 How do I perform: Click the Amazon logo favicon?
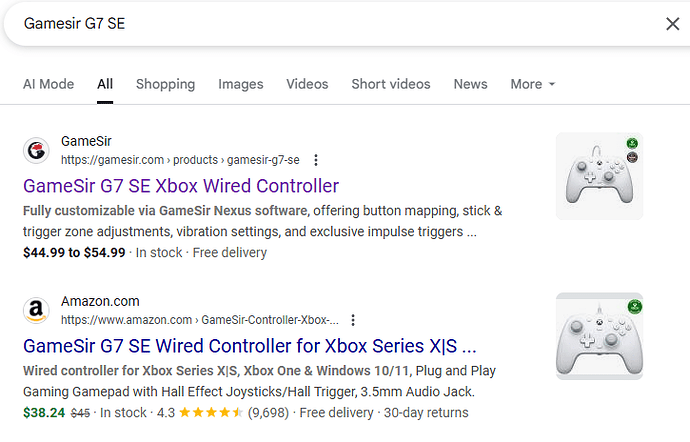36,311
